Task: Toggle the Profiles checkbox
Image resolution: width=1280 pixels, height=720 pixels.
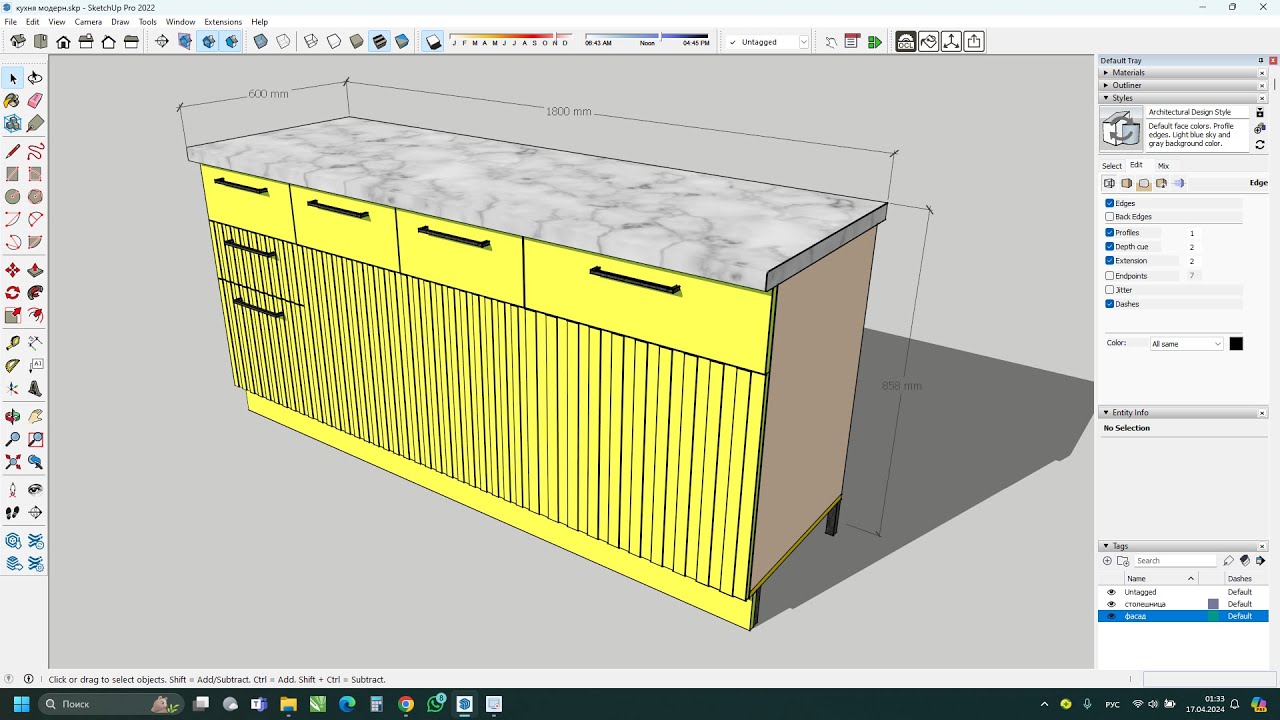Action: tap(1109, 232)
